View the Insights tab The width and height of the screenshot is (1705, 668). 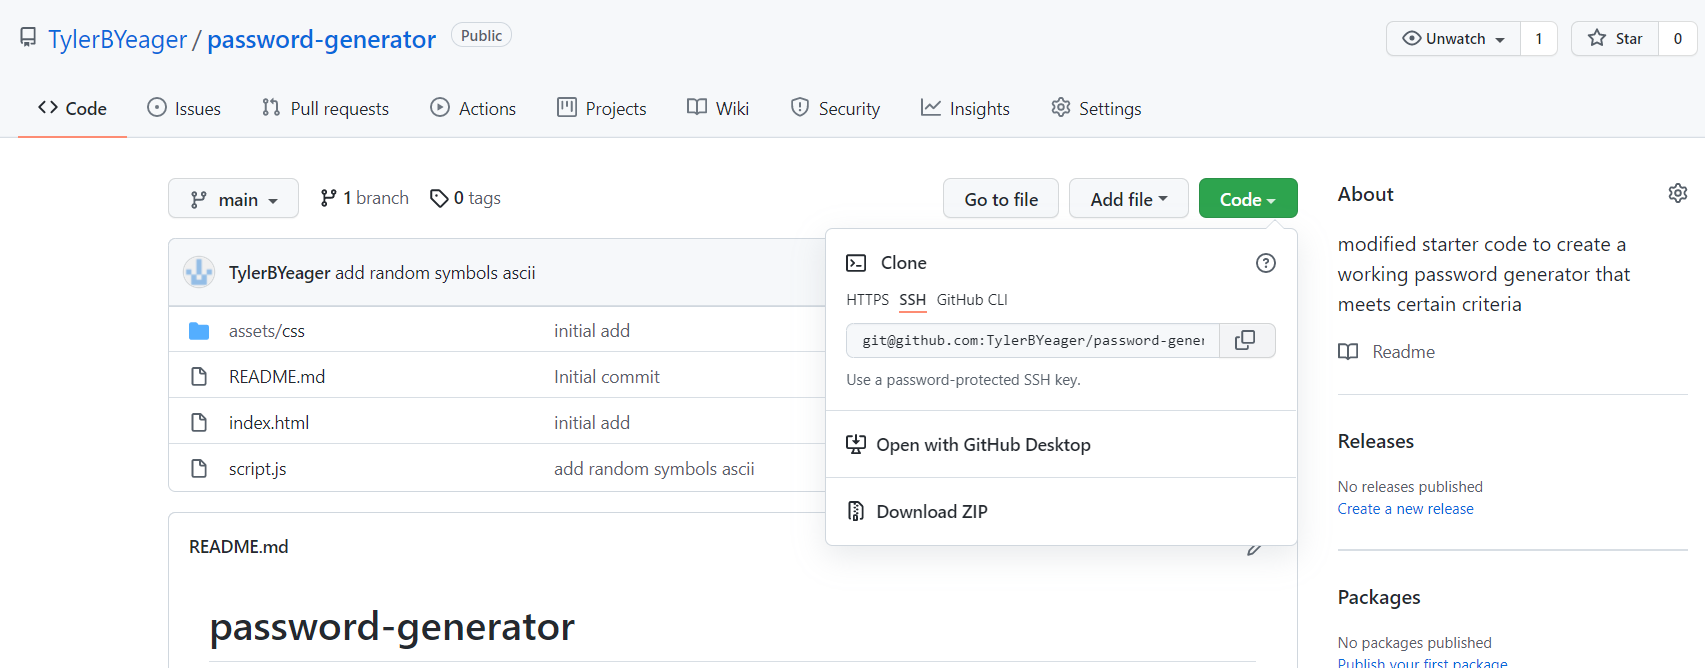[x=965, y=108]
